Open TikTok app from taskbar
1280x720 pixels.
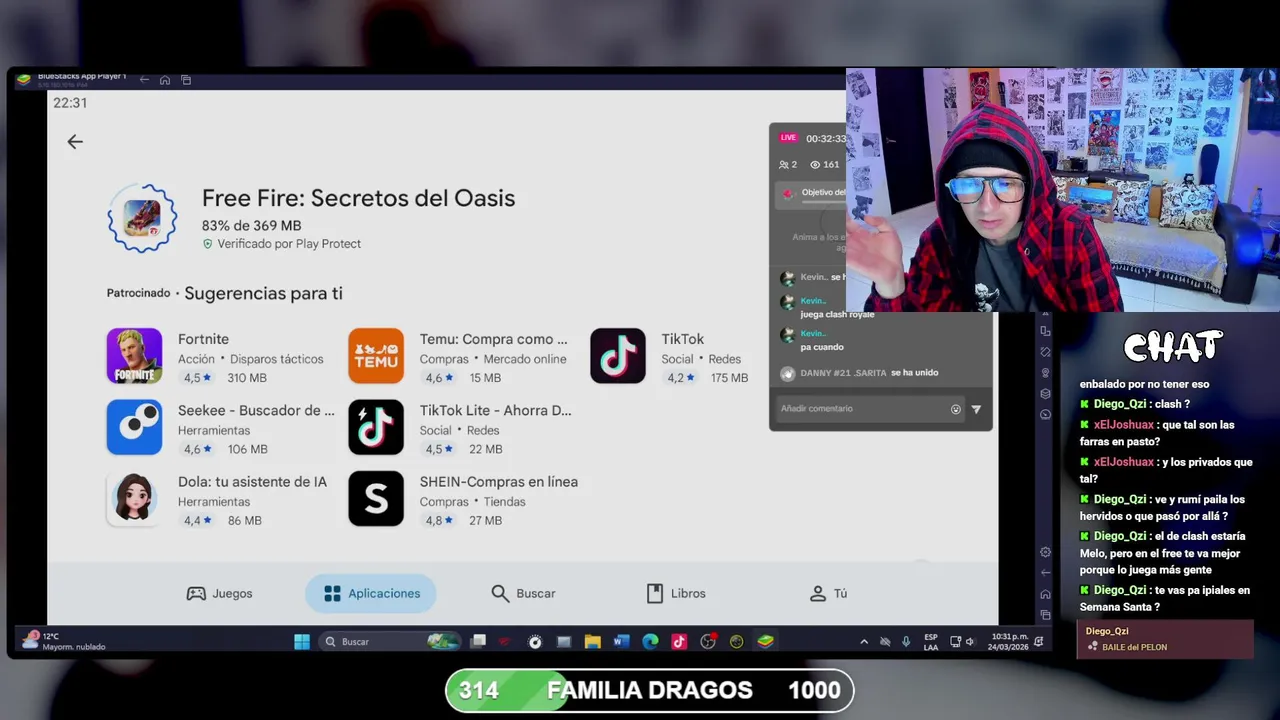pos(679,642)
